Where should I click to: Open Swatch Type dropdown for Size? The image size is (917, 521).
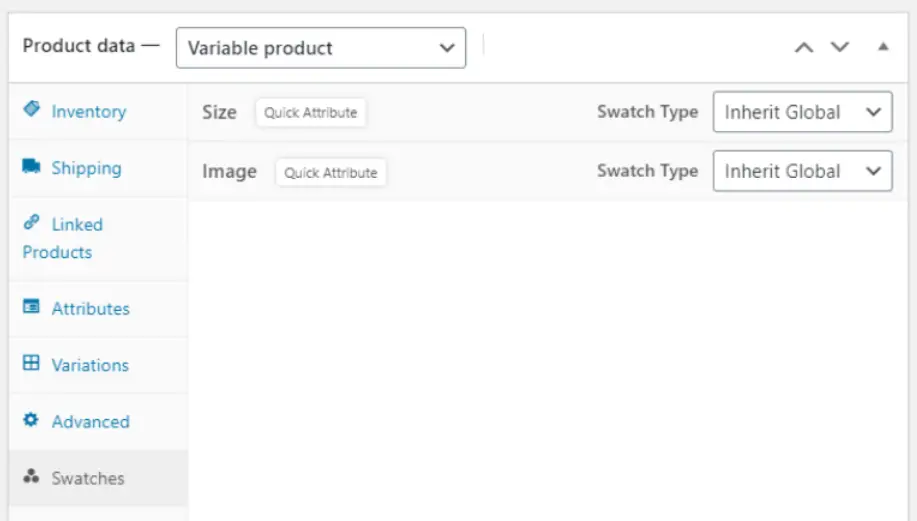click(802, 113)
